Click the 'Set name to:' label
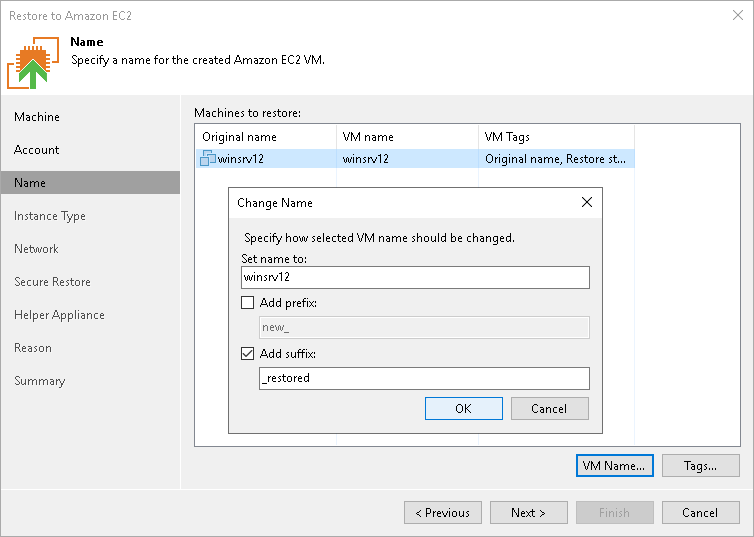 click(274, 259)
